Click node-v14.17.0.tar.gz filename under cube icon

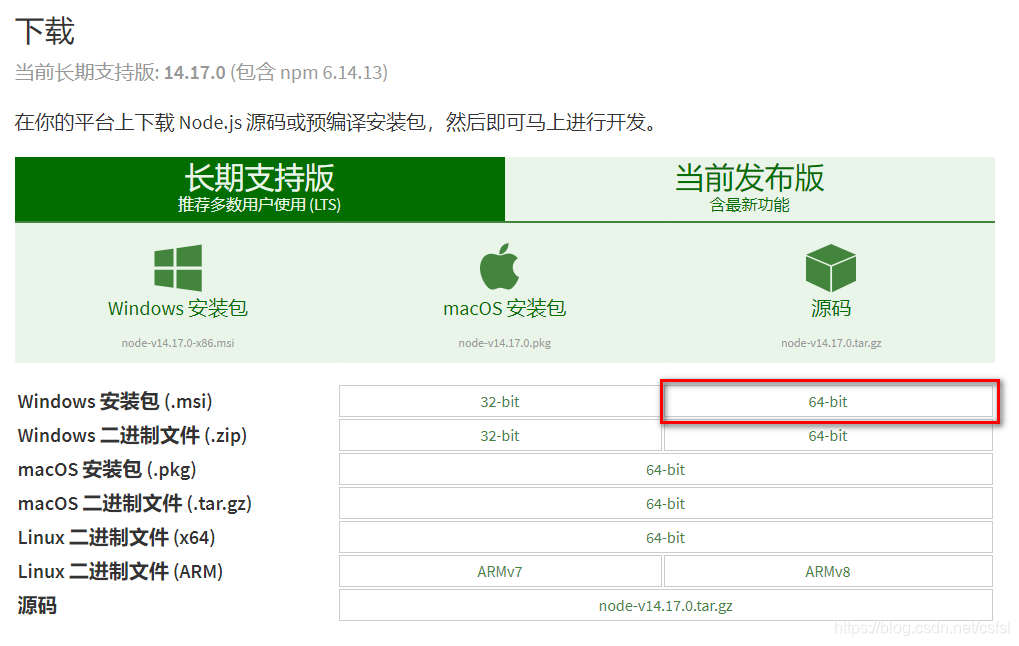coord(831,343)
